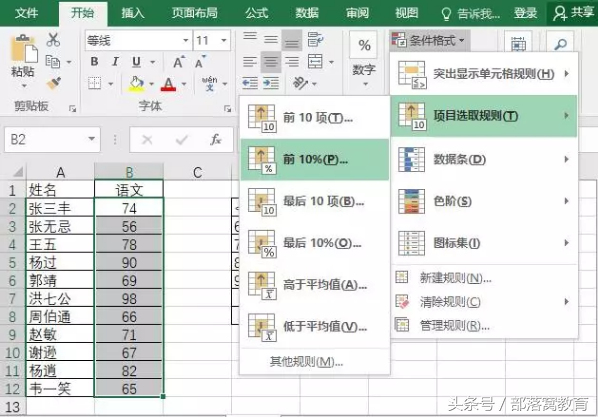Screen dimensions: 598x417
Task: Click the cells icon beside conditional formatting
Action: tap(518, 44)
